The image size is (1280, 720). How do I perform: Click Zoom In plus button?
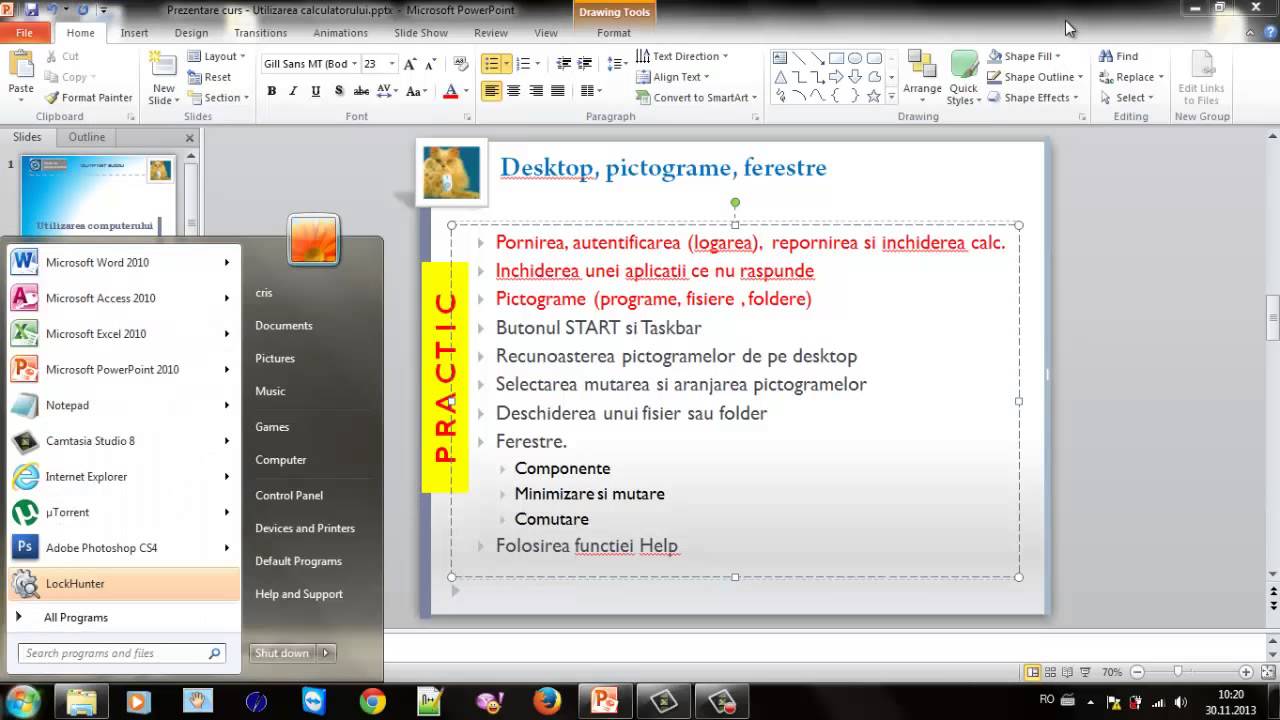[1246, 672]
